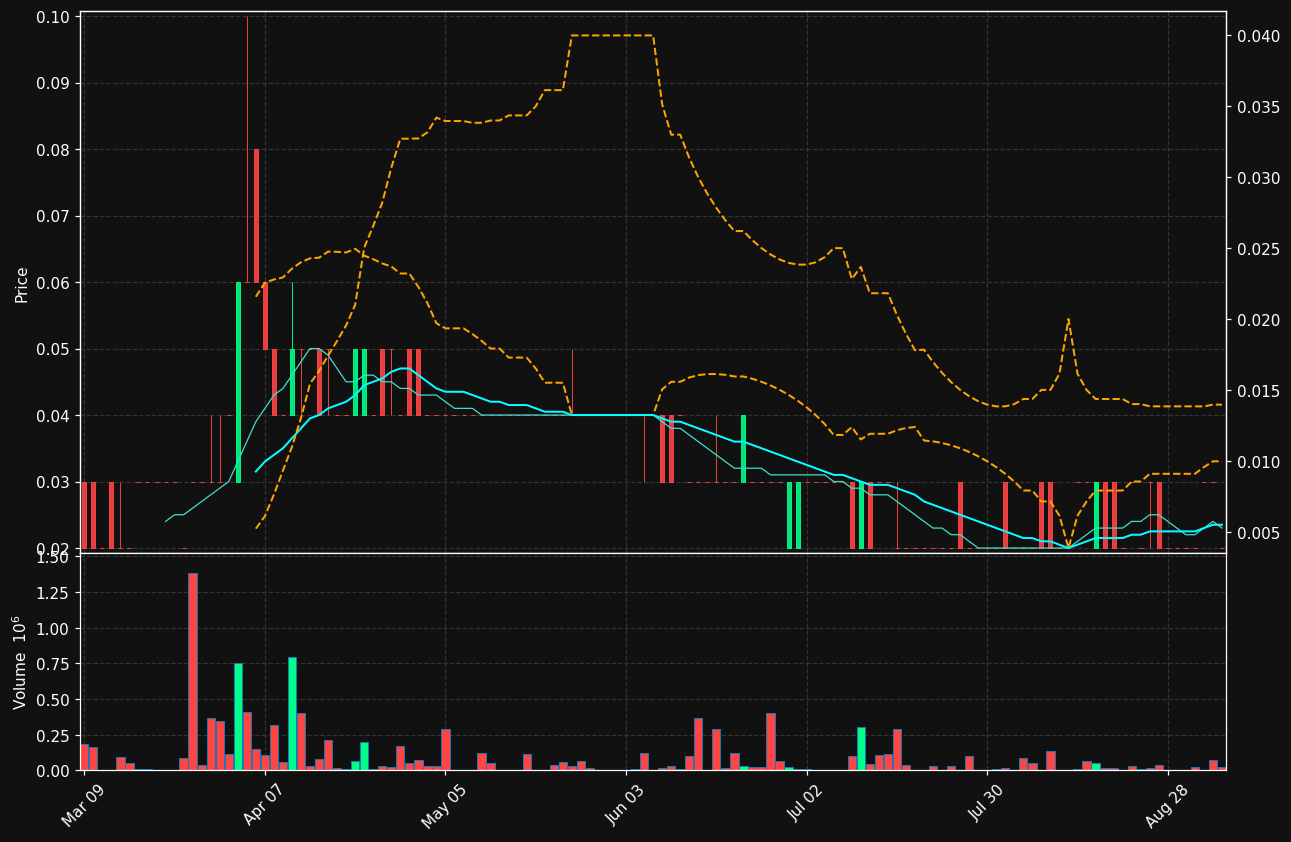This screenshot has width=1291, height=842.
Task: Select the tallest red volume bar
Action: (x=193, y=672)
